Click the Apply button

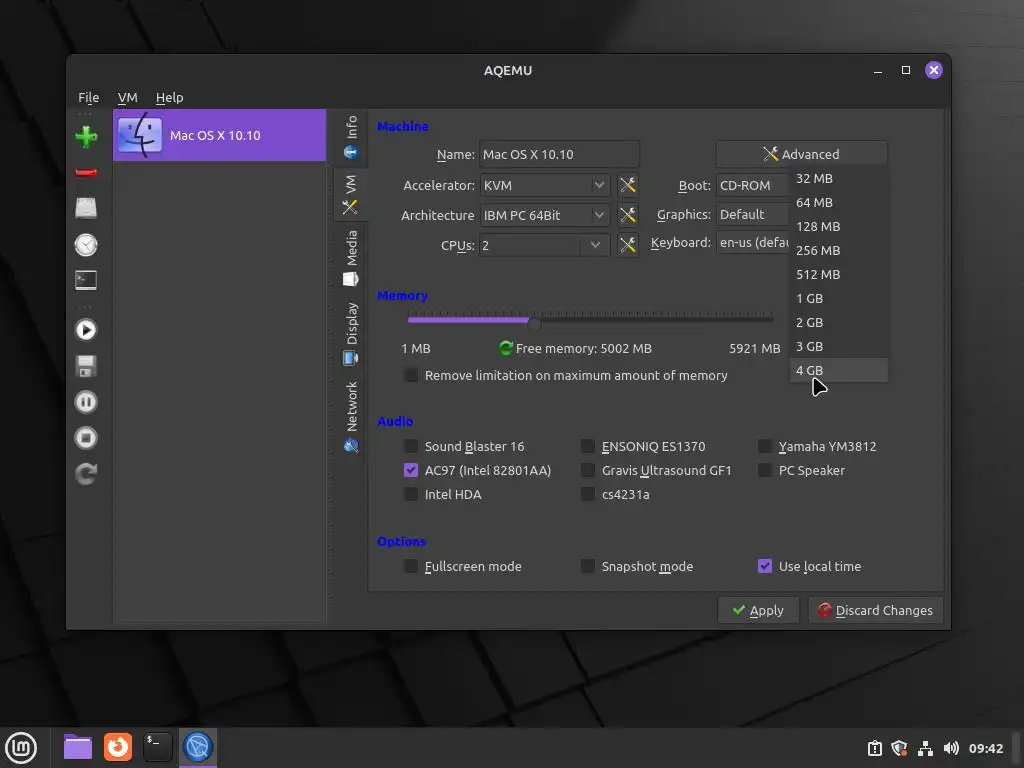[758, 610]
